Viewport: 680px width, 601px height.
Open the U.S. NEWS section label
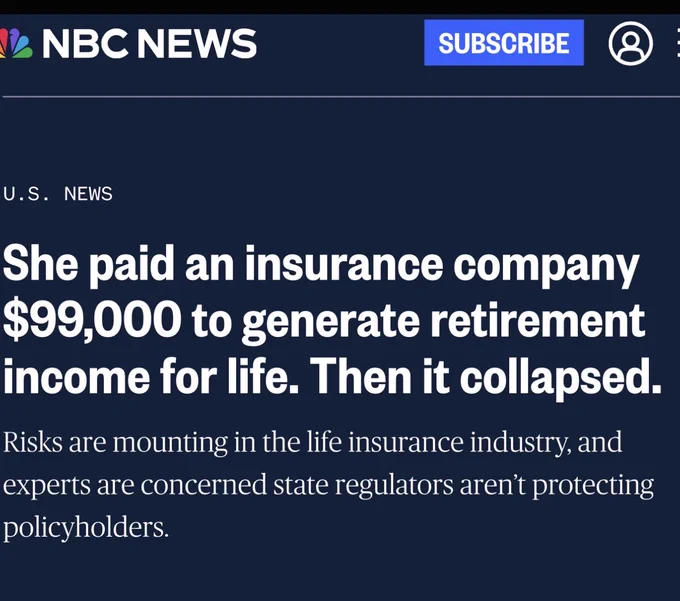(58, 194)
